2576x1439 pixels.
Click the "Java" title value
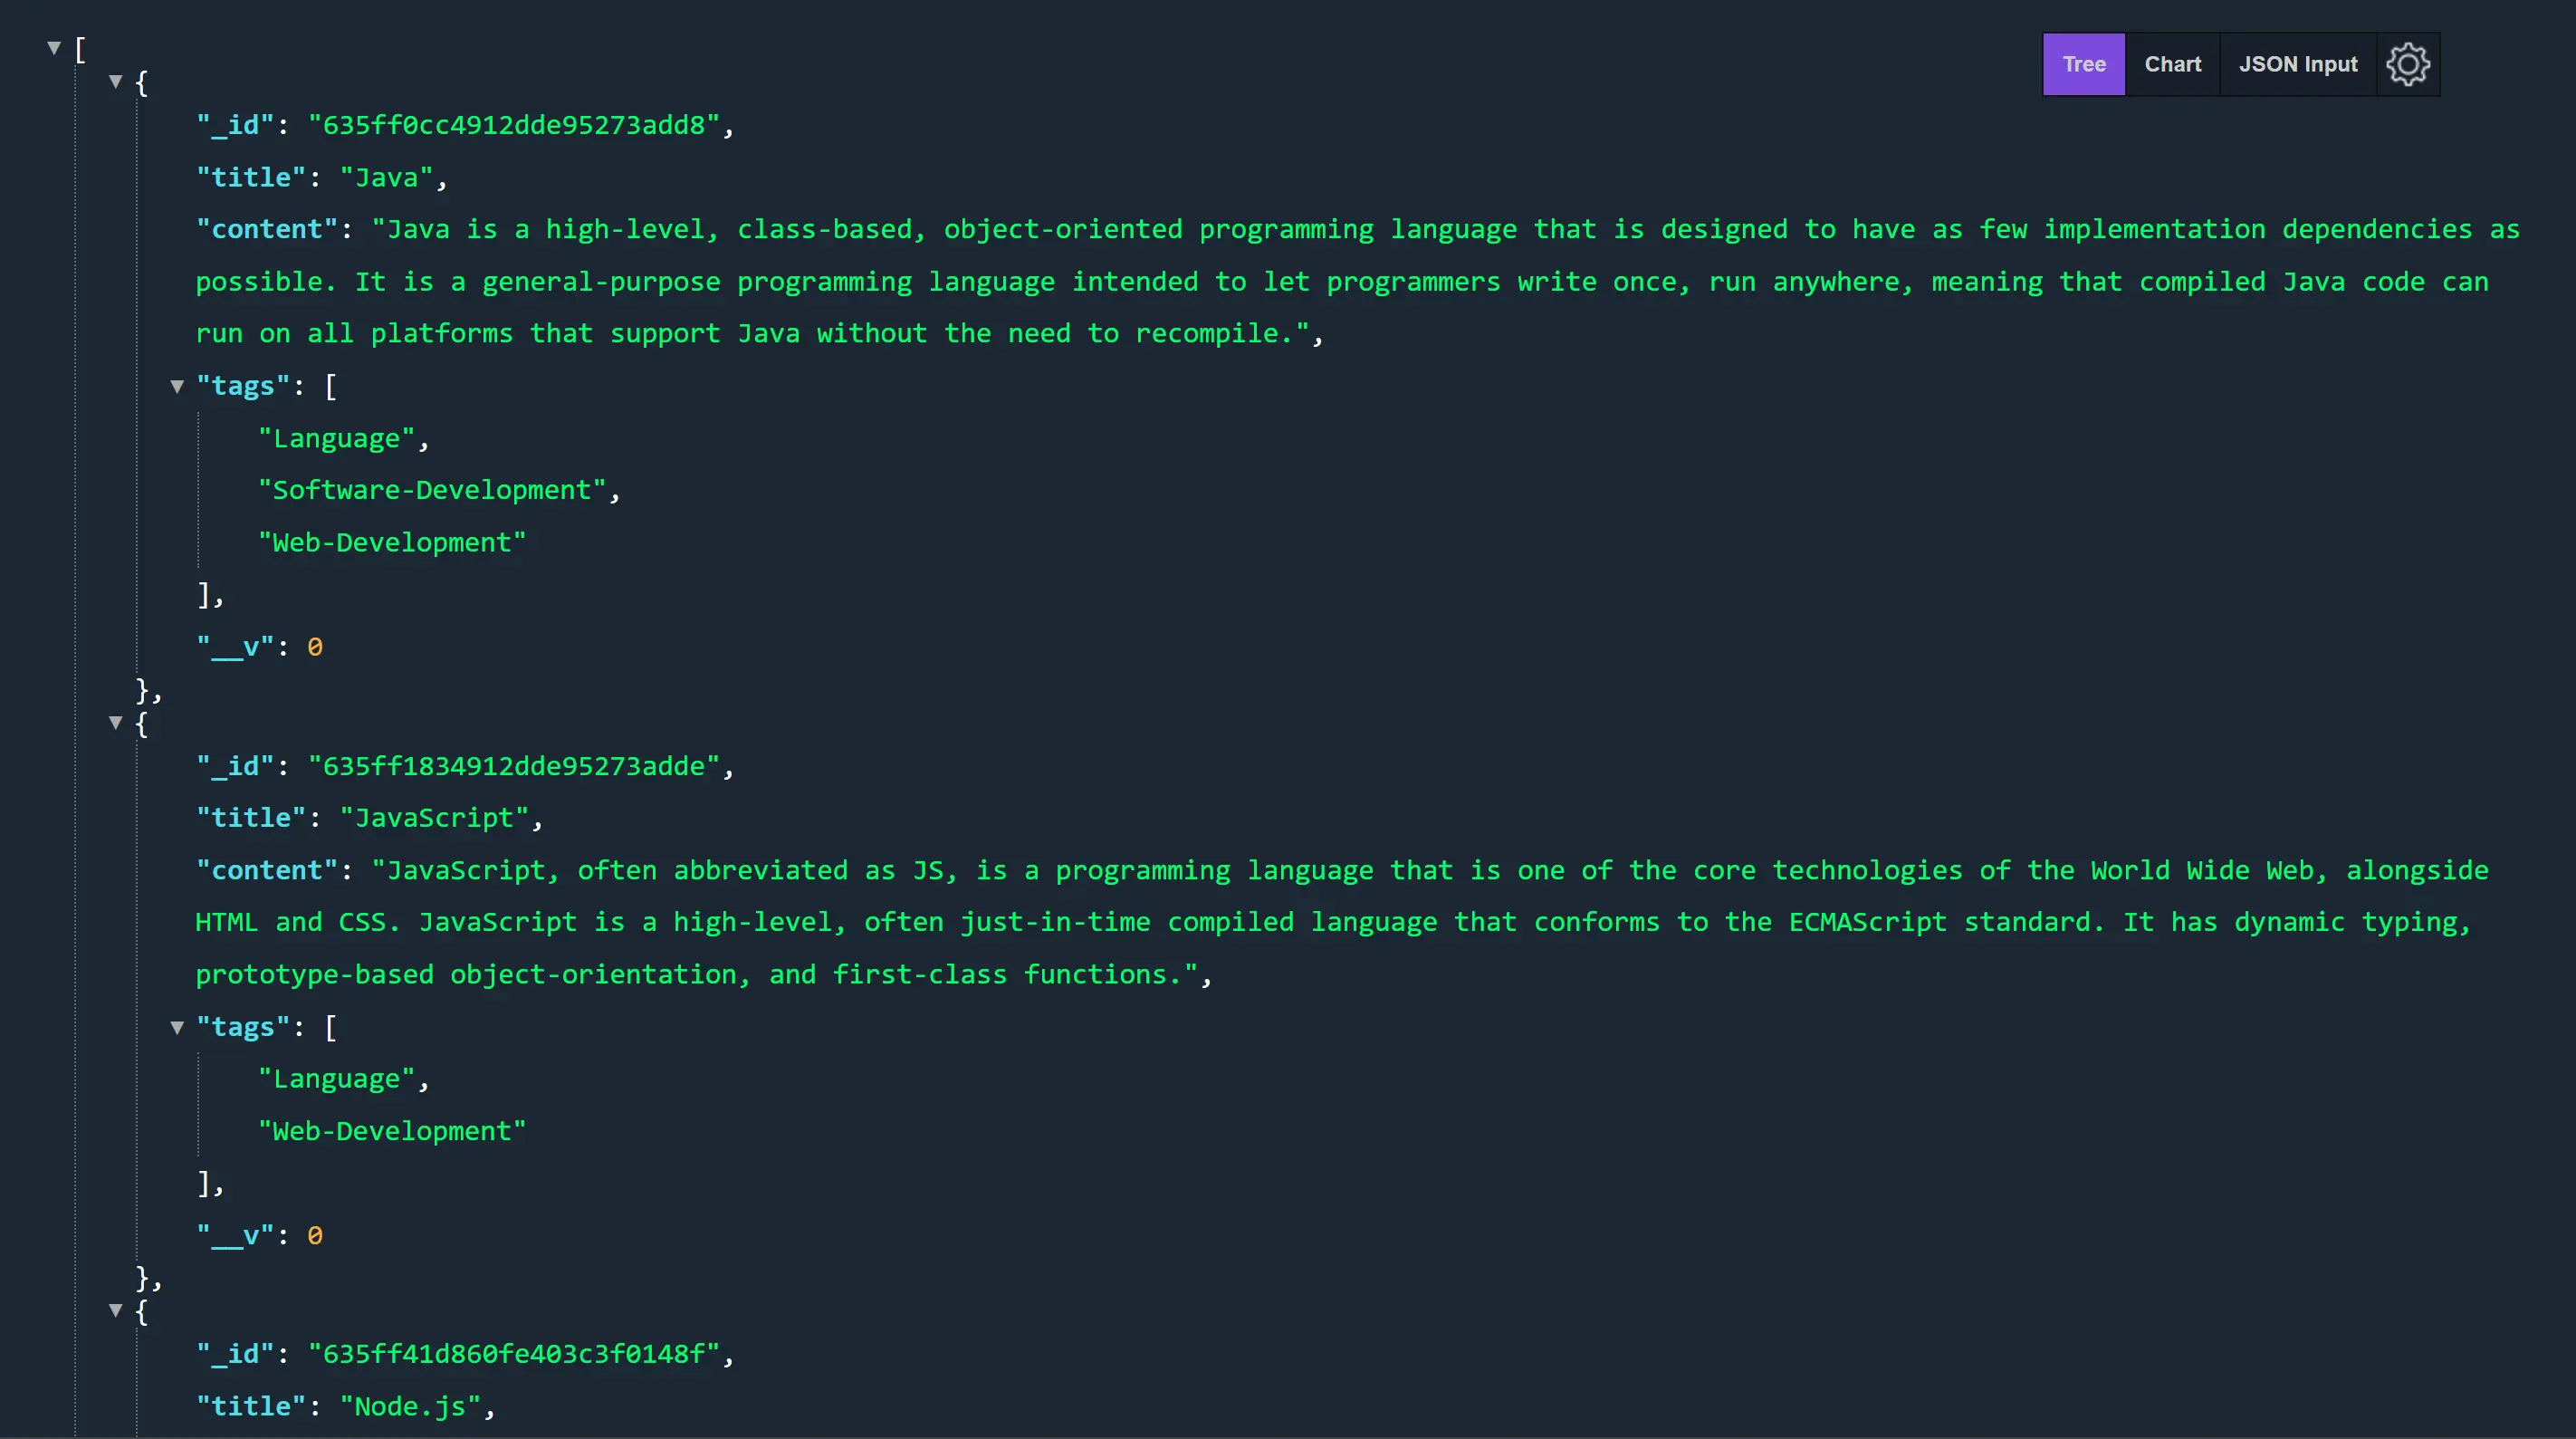tap(387, 178)
